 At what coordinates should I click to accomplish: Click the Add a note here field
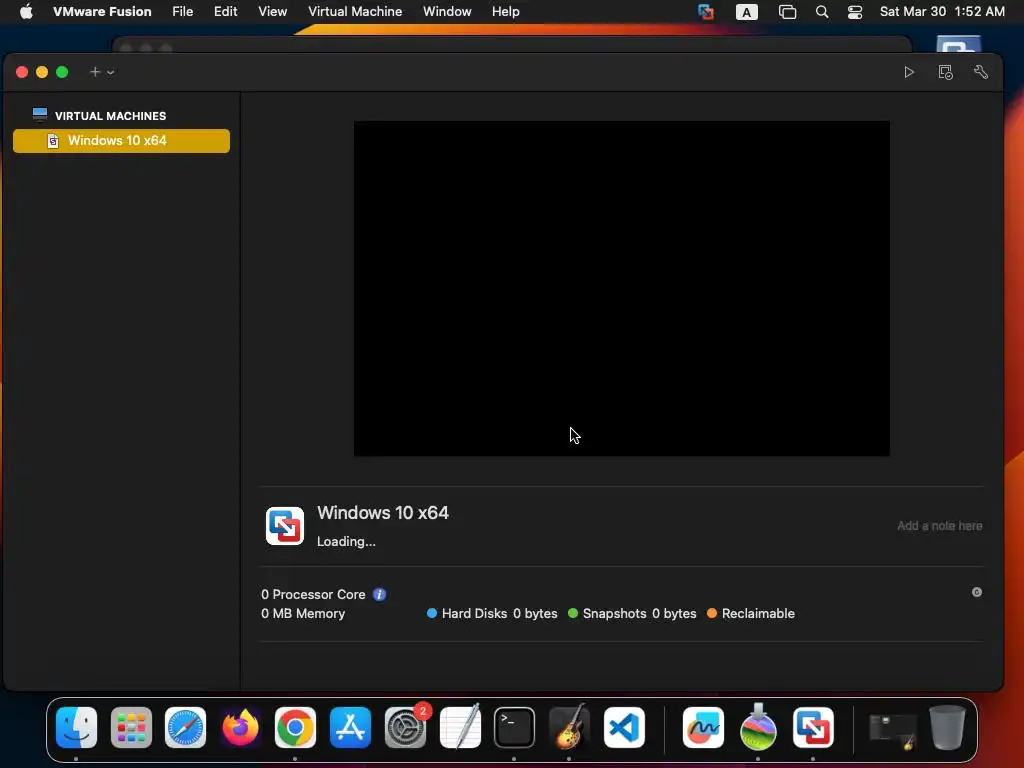(x=939, y=526)
